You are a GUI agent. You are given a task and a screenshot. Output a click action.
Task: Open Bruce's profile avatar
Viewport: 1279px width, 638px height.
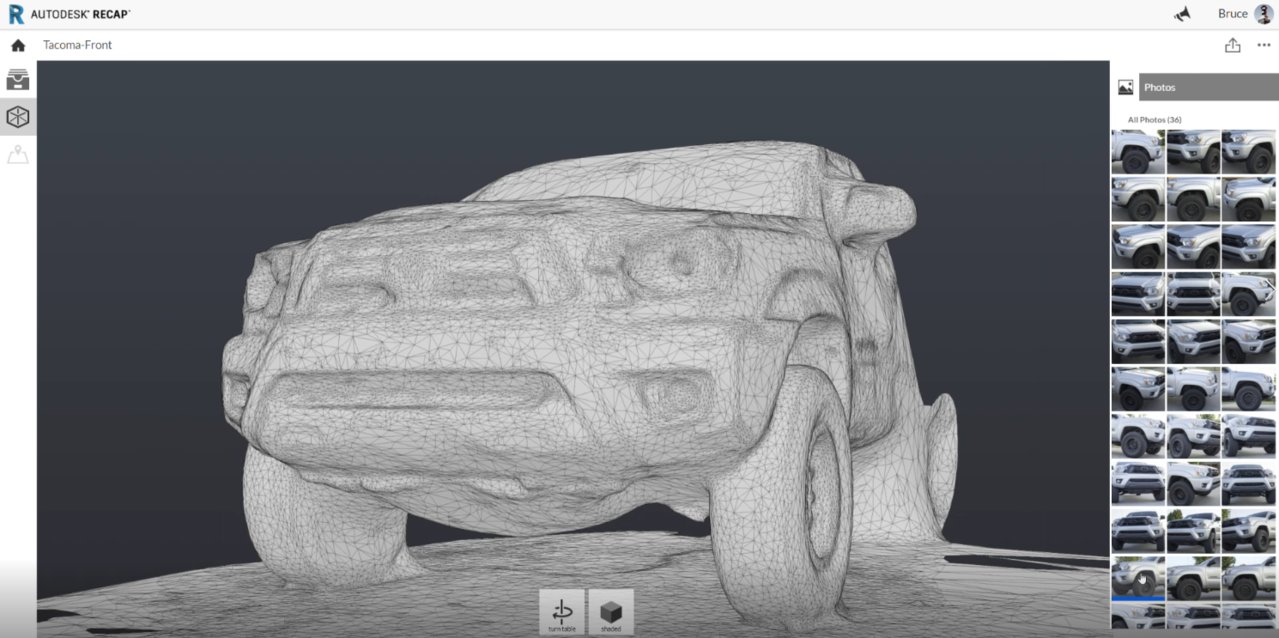point(1263,14)
